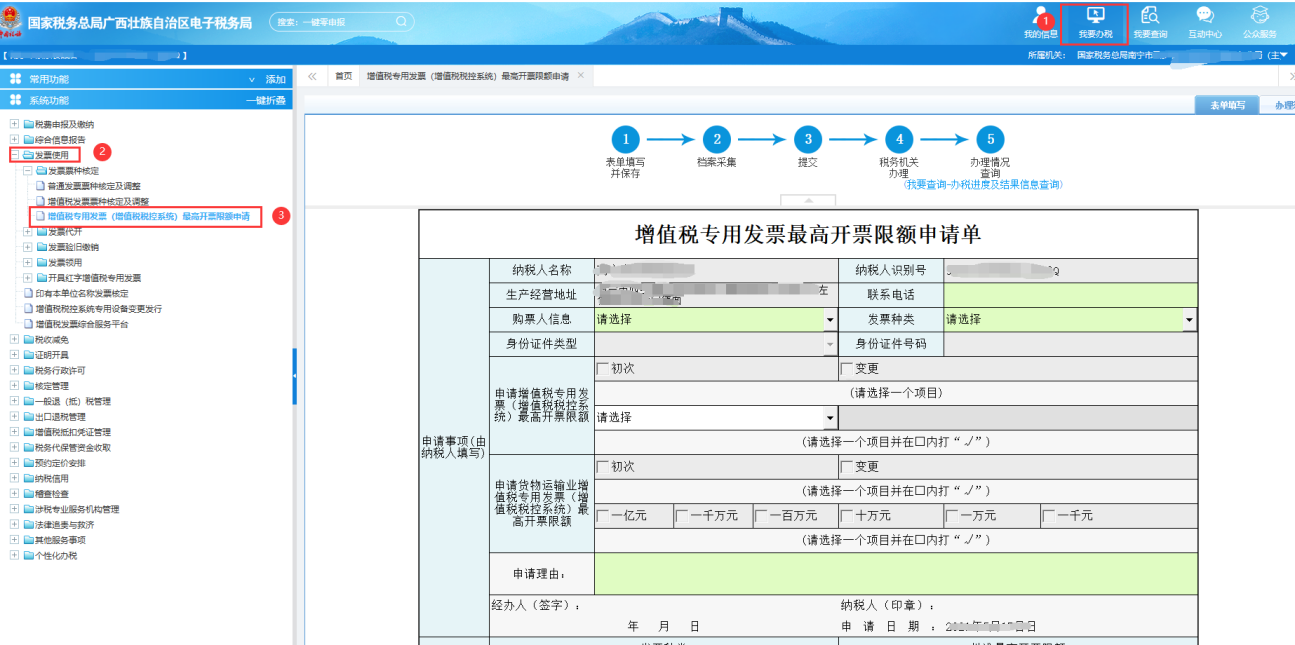Click the 公众服务 icon
The width and height of the screenshot is (1295, 645).
pyautogui.click(x=1260, y=22)
